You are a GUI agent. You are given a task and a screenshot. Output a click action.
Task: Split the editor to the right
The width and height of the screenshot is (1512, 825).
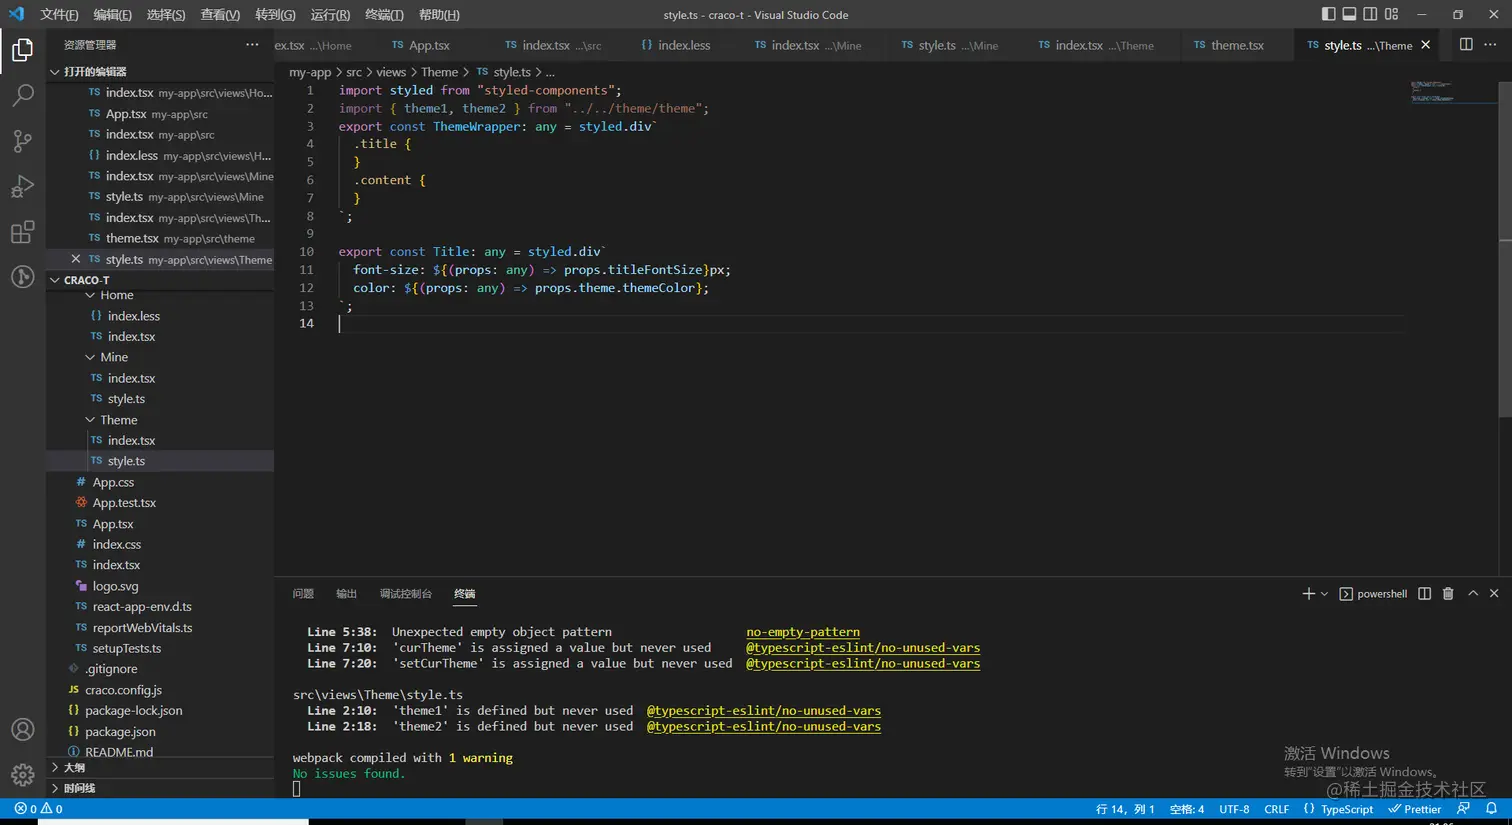[x=1466, y=45]
